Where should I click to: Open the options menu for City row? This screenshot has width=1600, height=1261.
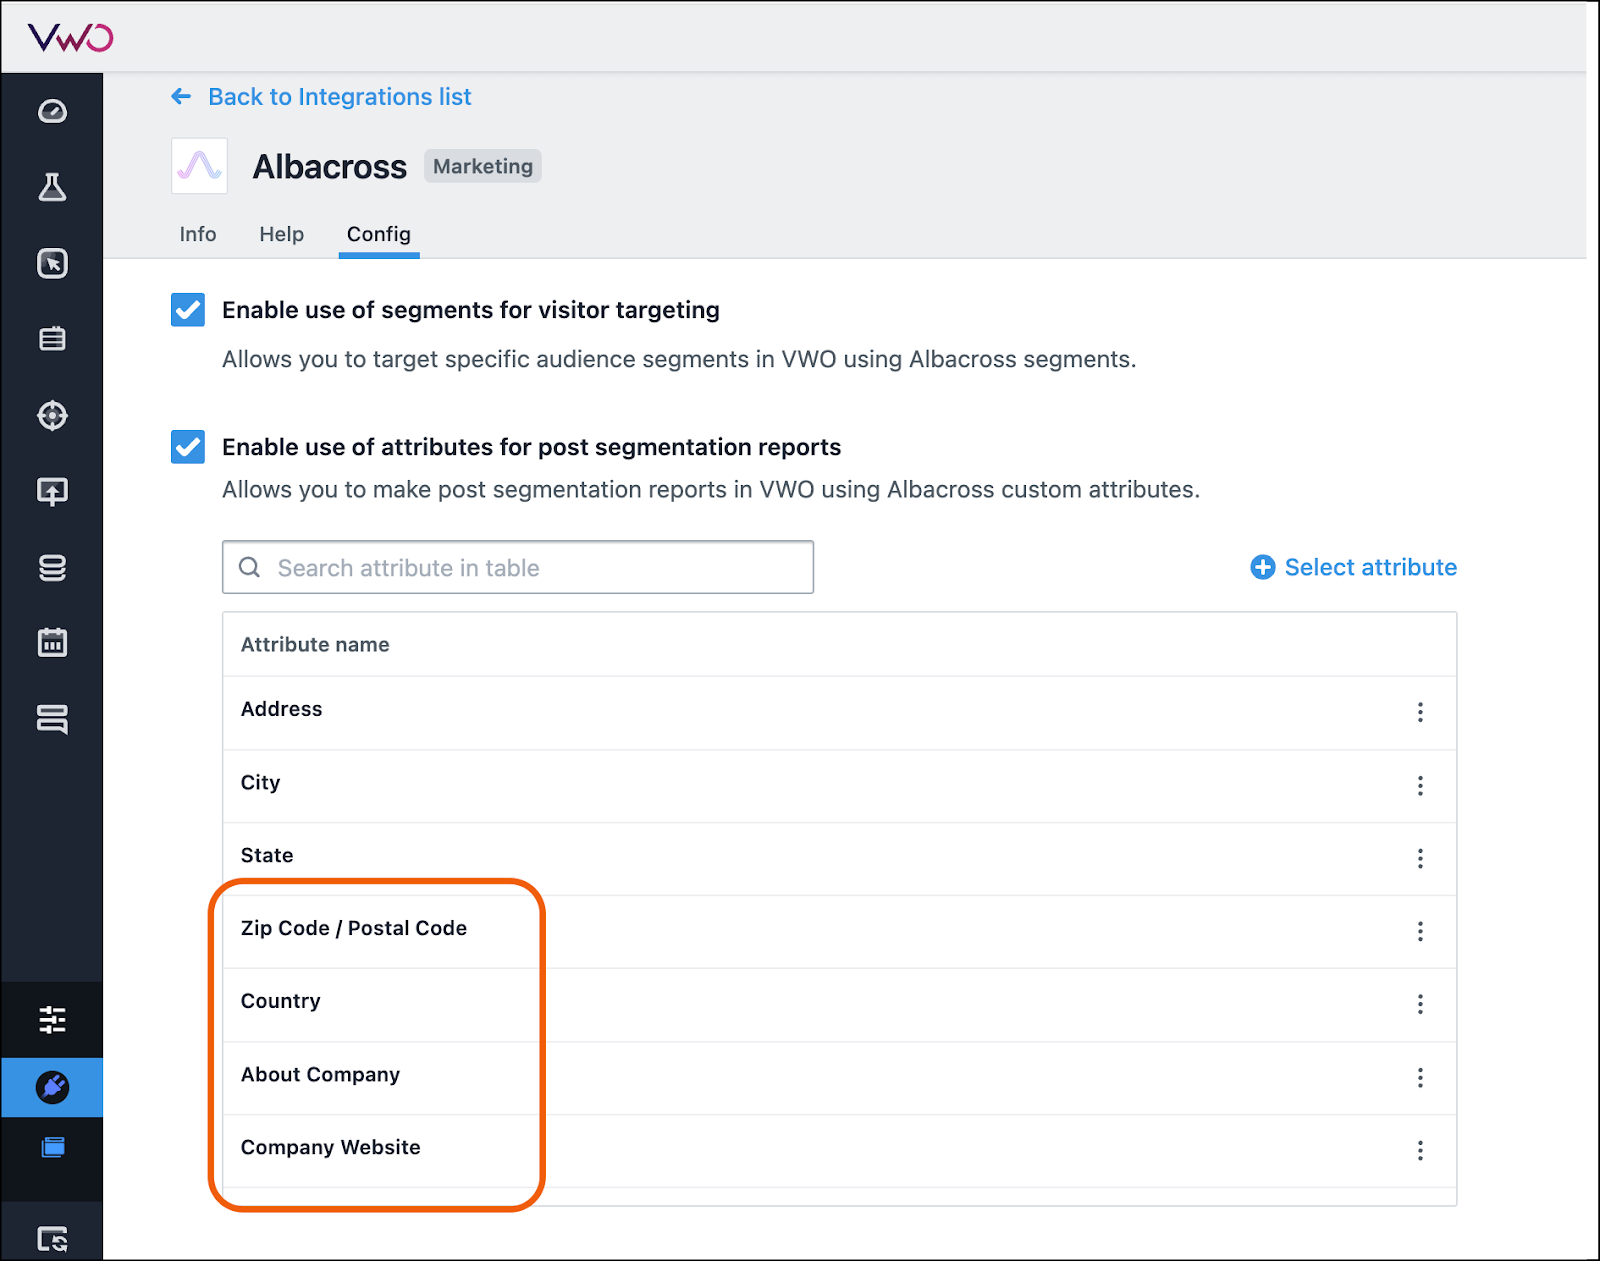(x=1420, y=785)
